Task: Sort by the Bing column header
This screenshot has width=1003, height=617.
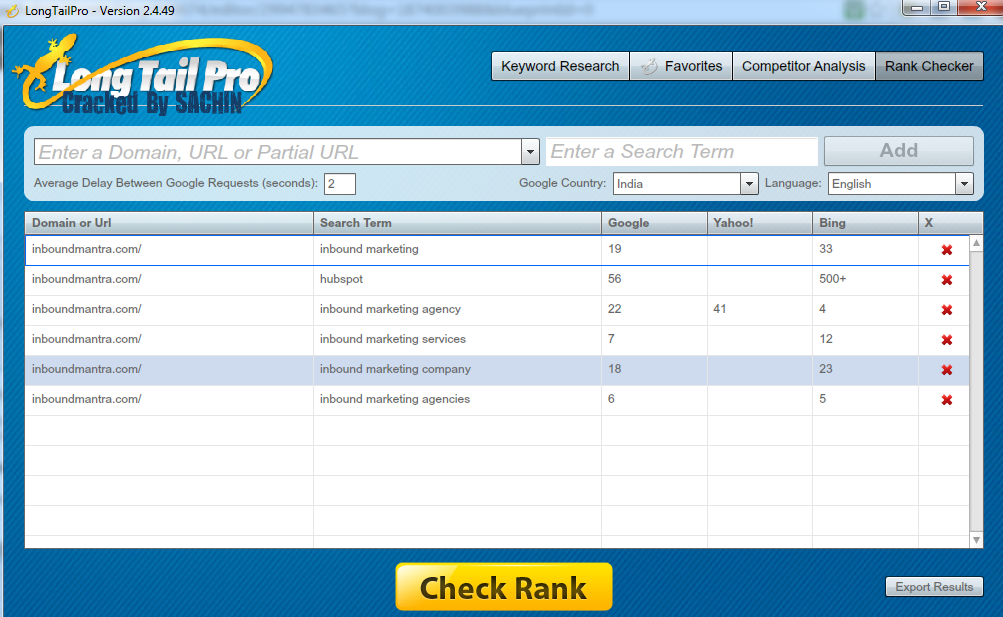Action: coord(865,223)
